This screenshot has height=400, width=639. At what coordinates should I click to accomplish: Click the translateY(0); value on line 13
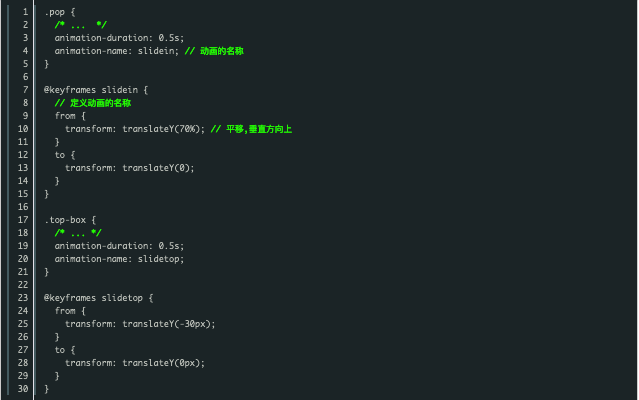point(159,168)
